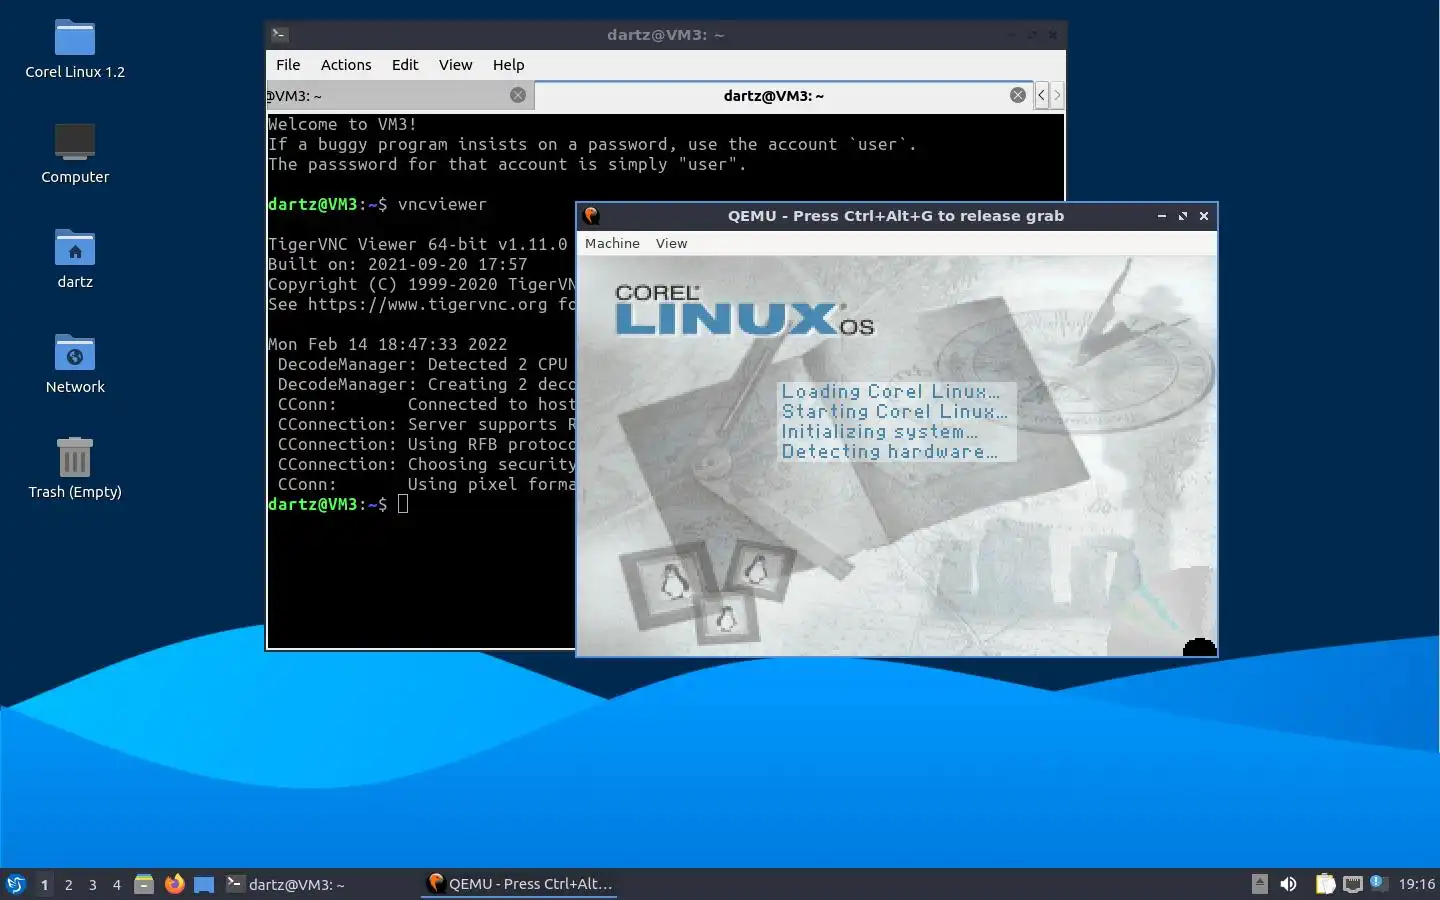The height and width of the screenshot is (900, 1440).
Task: Click the 'Mon Feb 14 18:47:33 2022' line
Action: [387, 344]
